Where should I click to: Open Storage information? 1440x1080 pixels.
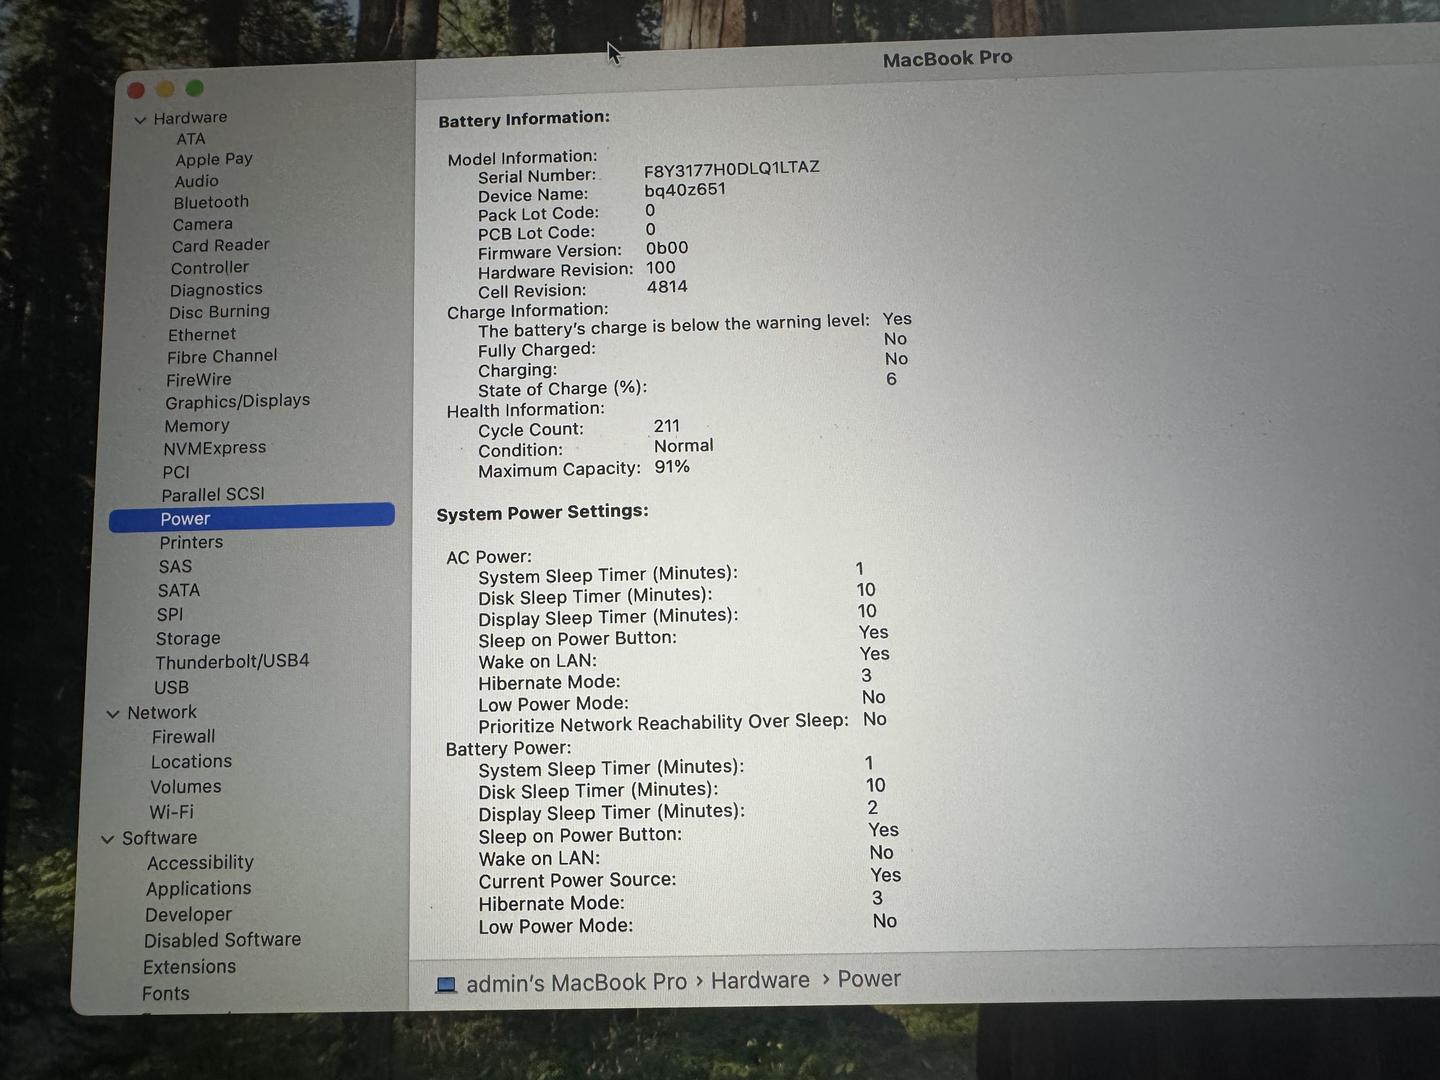pos(188,639)
